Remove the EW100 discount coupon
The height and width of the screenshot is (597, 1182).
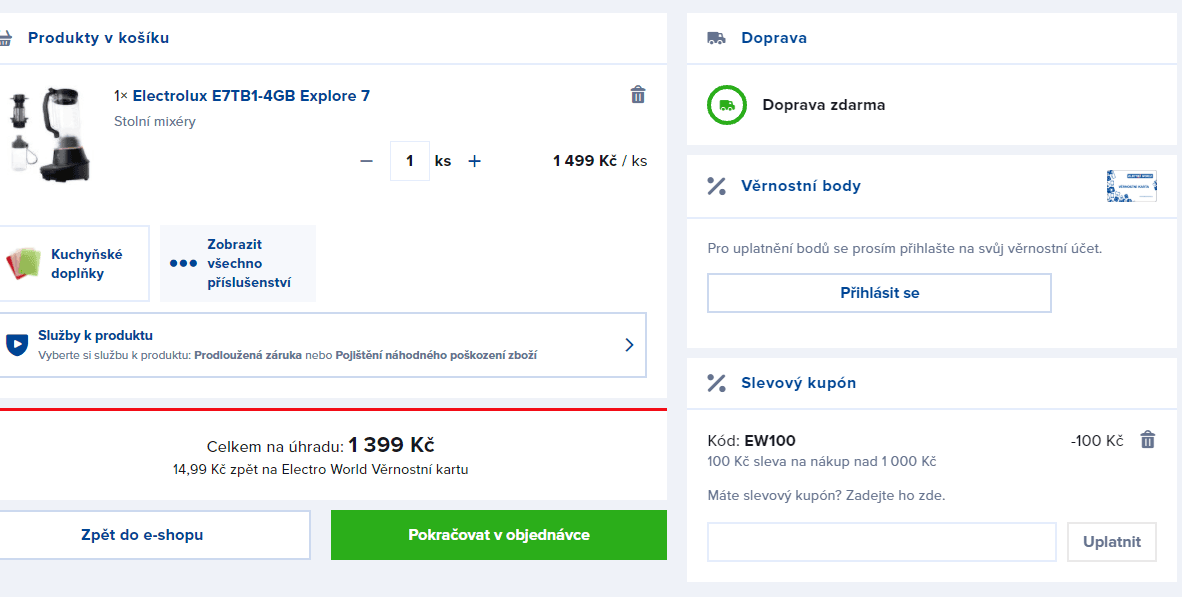coord(1147,440)
